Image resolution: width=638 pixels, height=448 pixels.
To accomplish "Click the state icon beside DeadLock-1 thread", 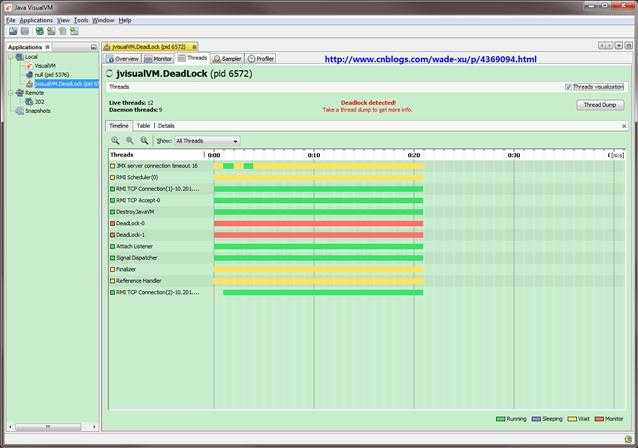I will (x=113, y=235).
